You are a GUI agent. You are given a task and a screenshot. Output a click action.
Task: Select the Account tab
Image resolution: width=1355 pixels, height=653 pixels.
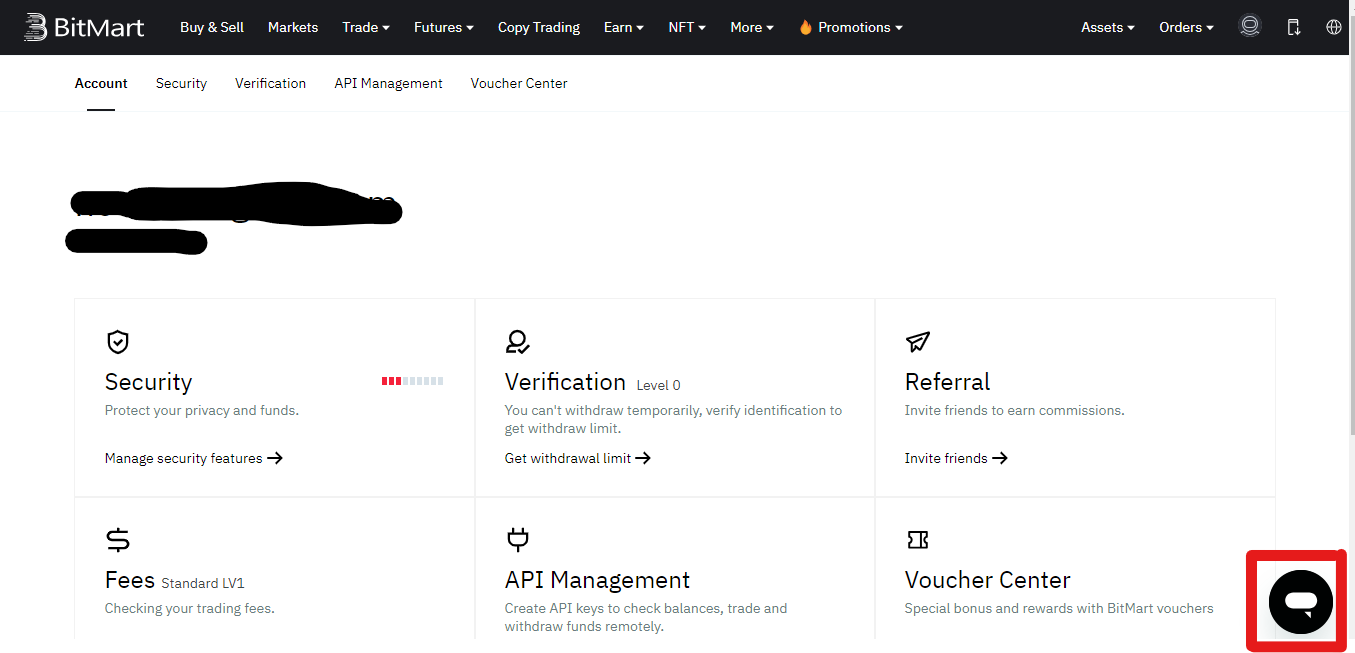pos(101,83)
